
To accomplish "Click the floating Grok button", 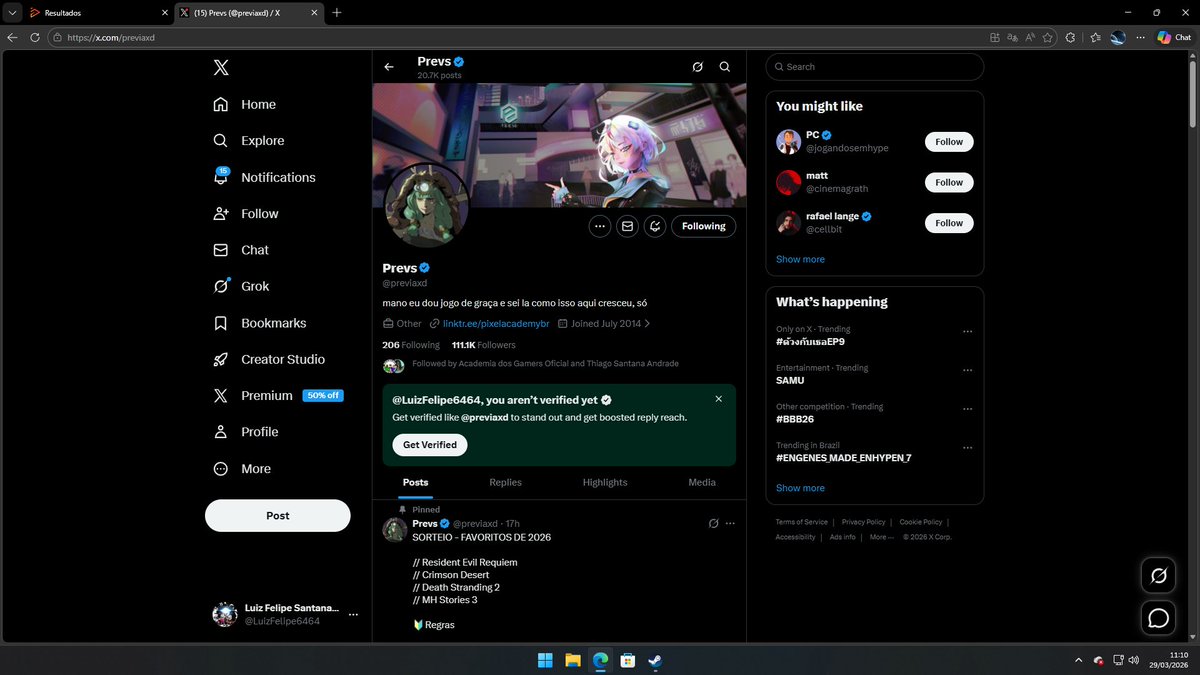I will pyautogui.click(x=1158, y=575).
